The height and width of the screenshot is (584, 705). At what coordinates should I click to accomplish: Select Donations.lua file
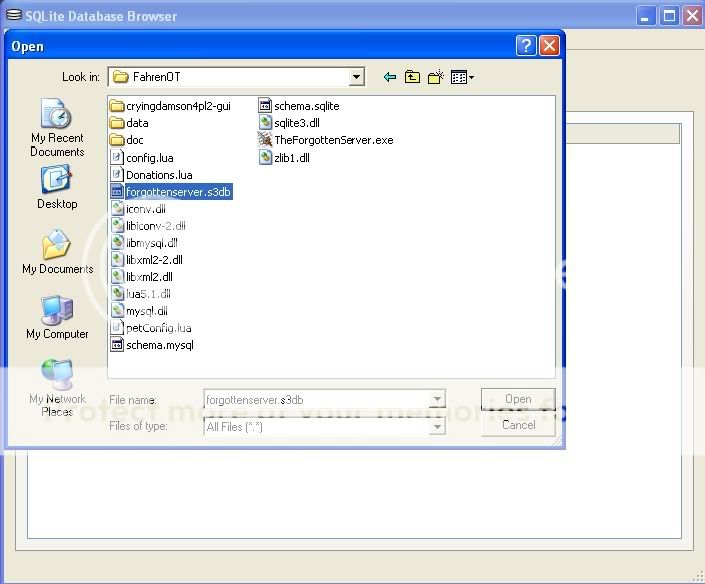tap(152, 175)
